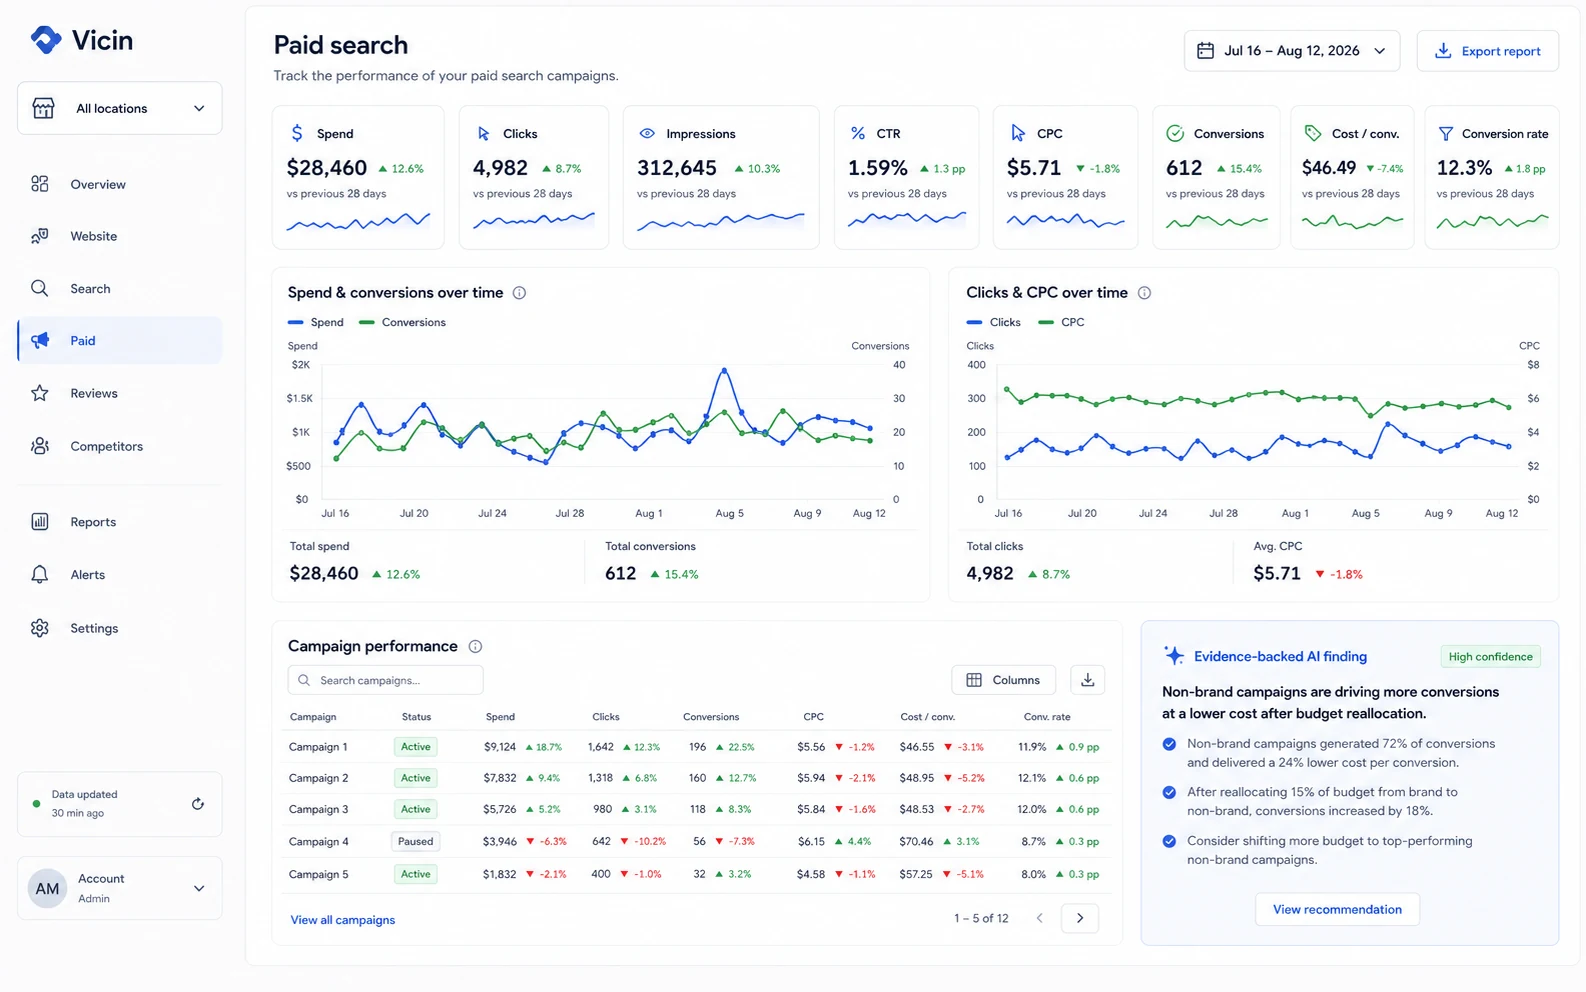Click the Reports chart icon

click(x=40, y=521)
